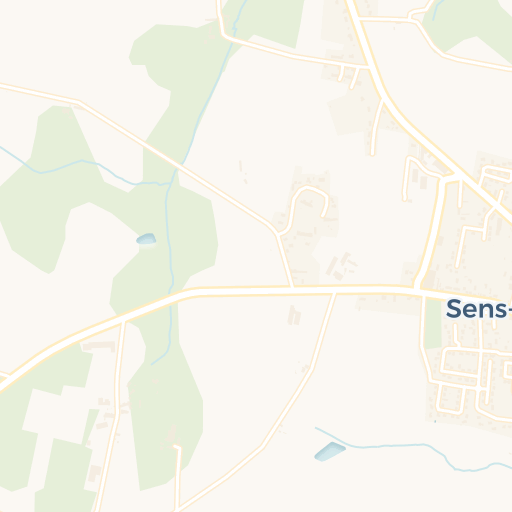
Task: Click the cluster of farm buildings north of the main road
Action: click(x=341, y=266)
